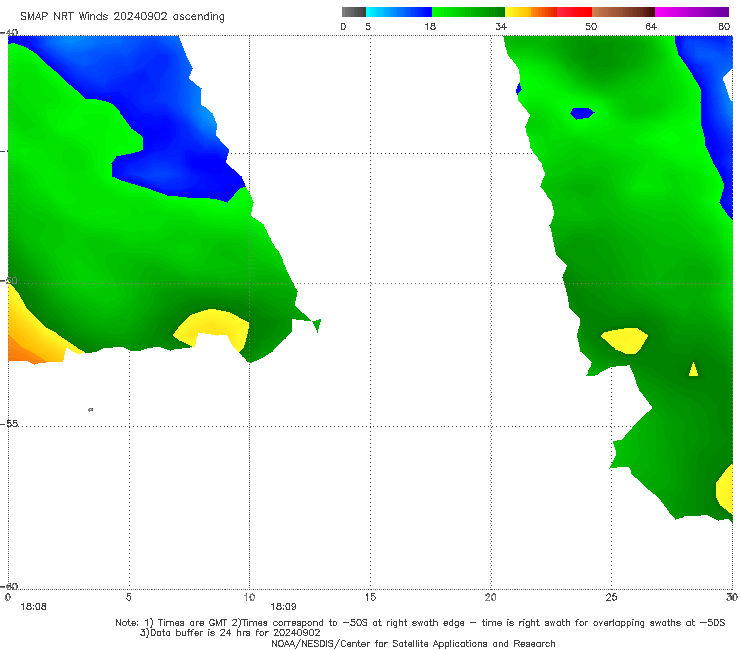Click the yellow oval patch in right swath
Viewport: 740px width, 650px height.
point(625,340)
